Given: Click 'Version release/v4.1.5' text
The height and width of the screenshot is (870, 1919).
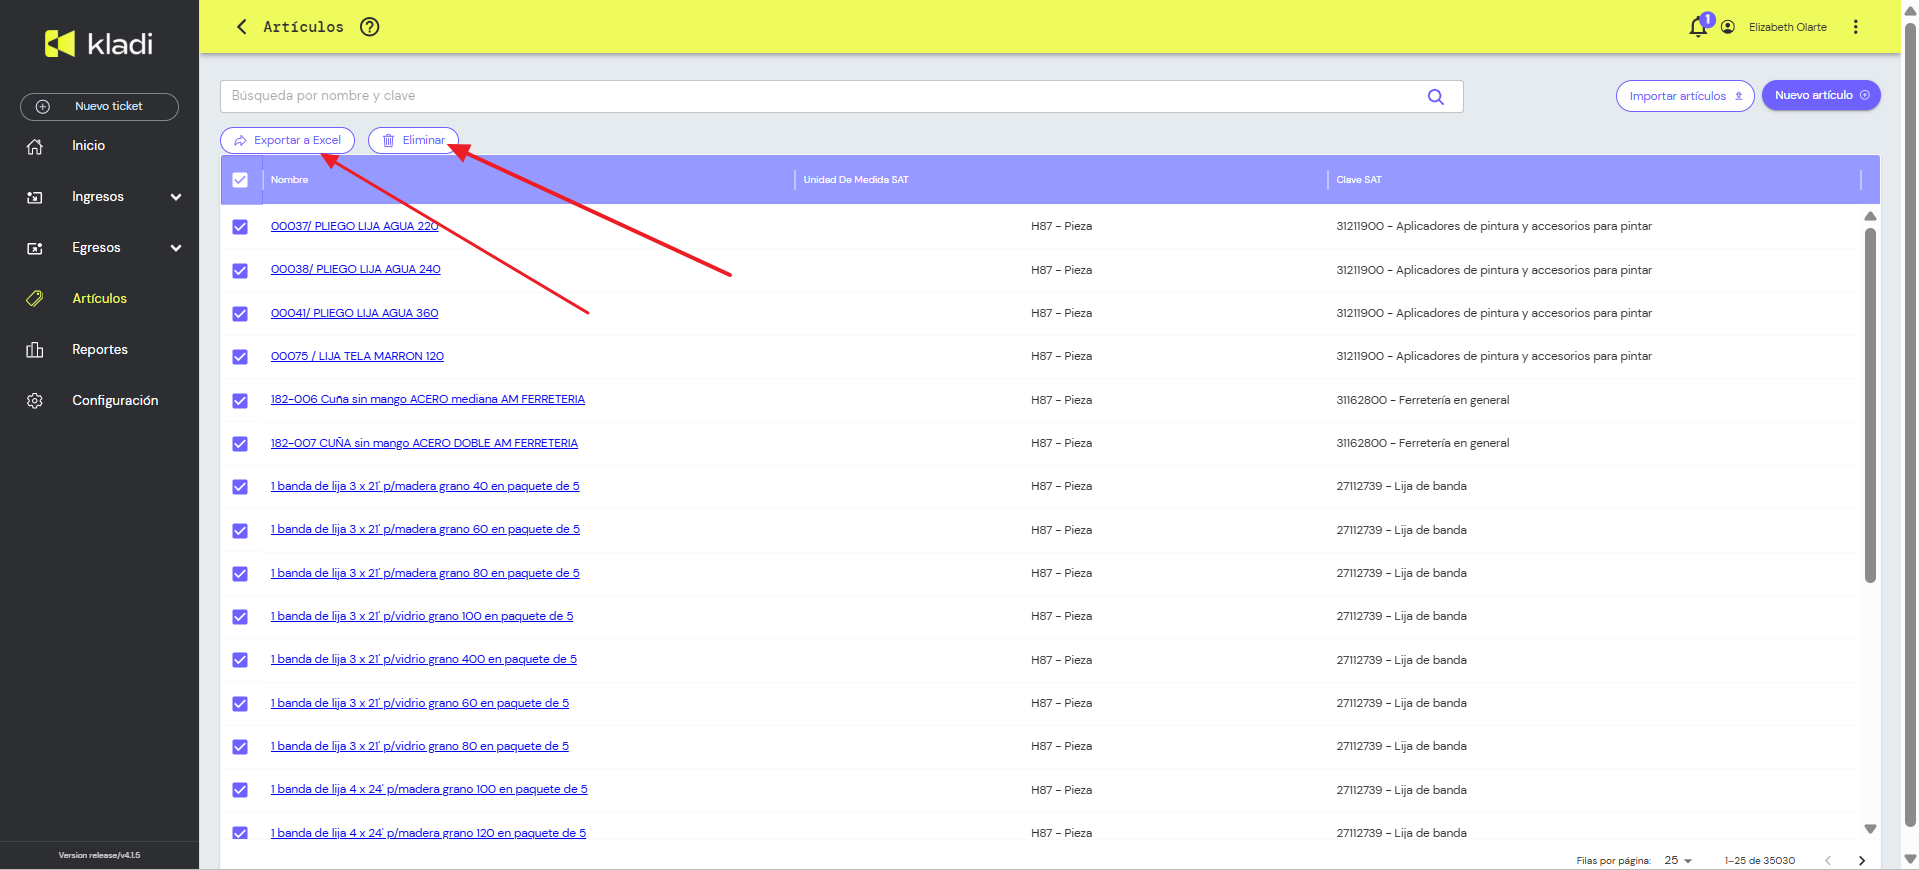Looking at the screenshot, I should coord(99,855).
